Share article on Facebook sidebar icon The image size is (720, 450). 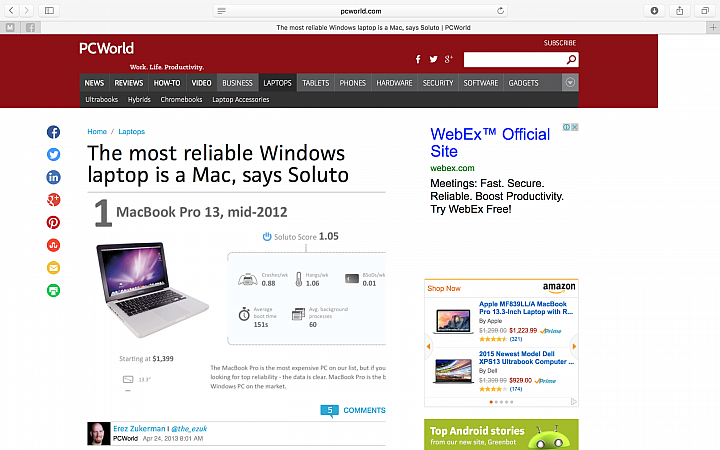[53, 132]
